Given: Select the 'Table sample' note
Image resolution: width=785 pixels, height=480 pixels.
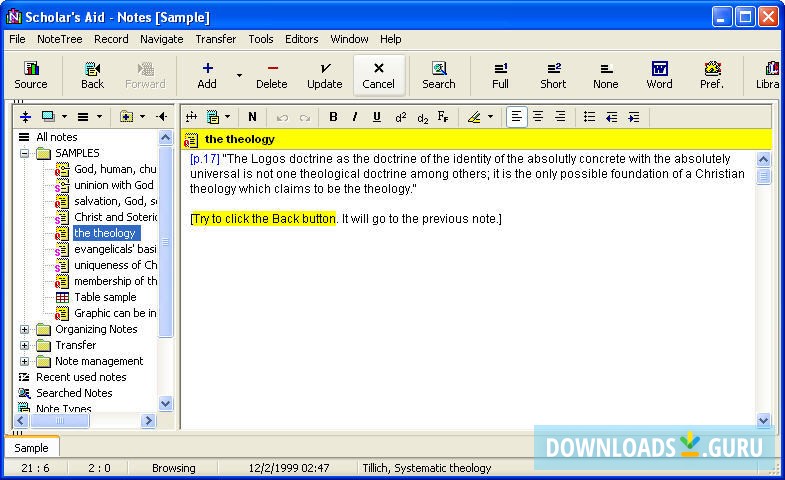Looking at the screenshot, I should pos(105,297).
